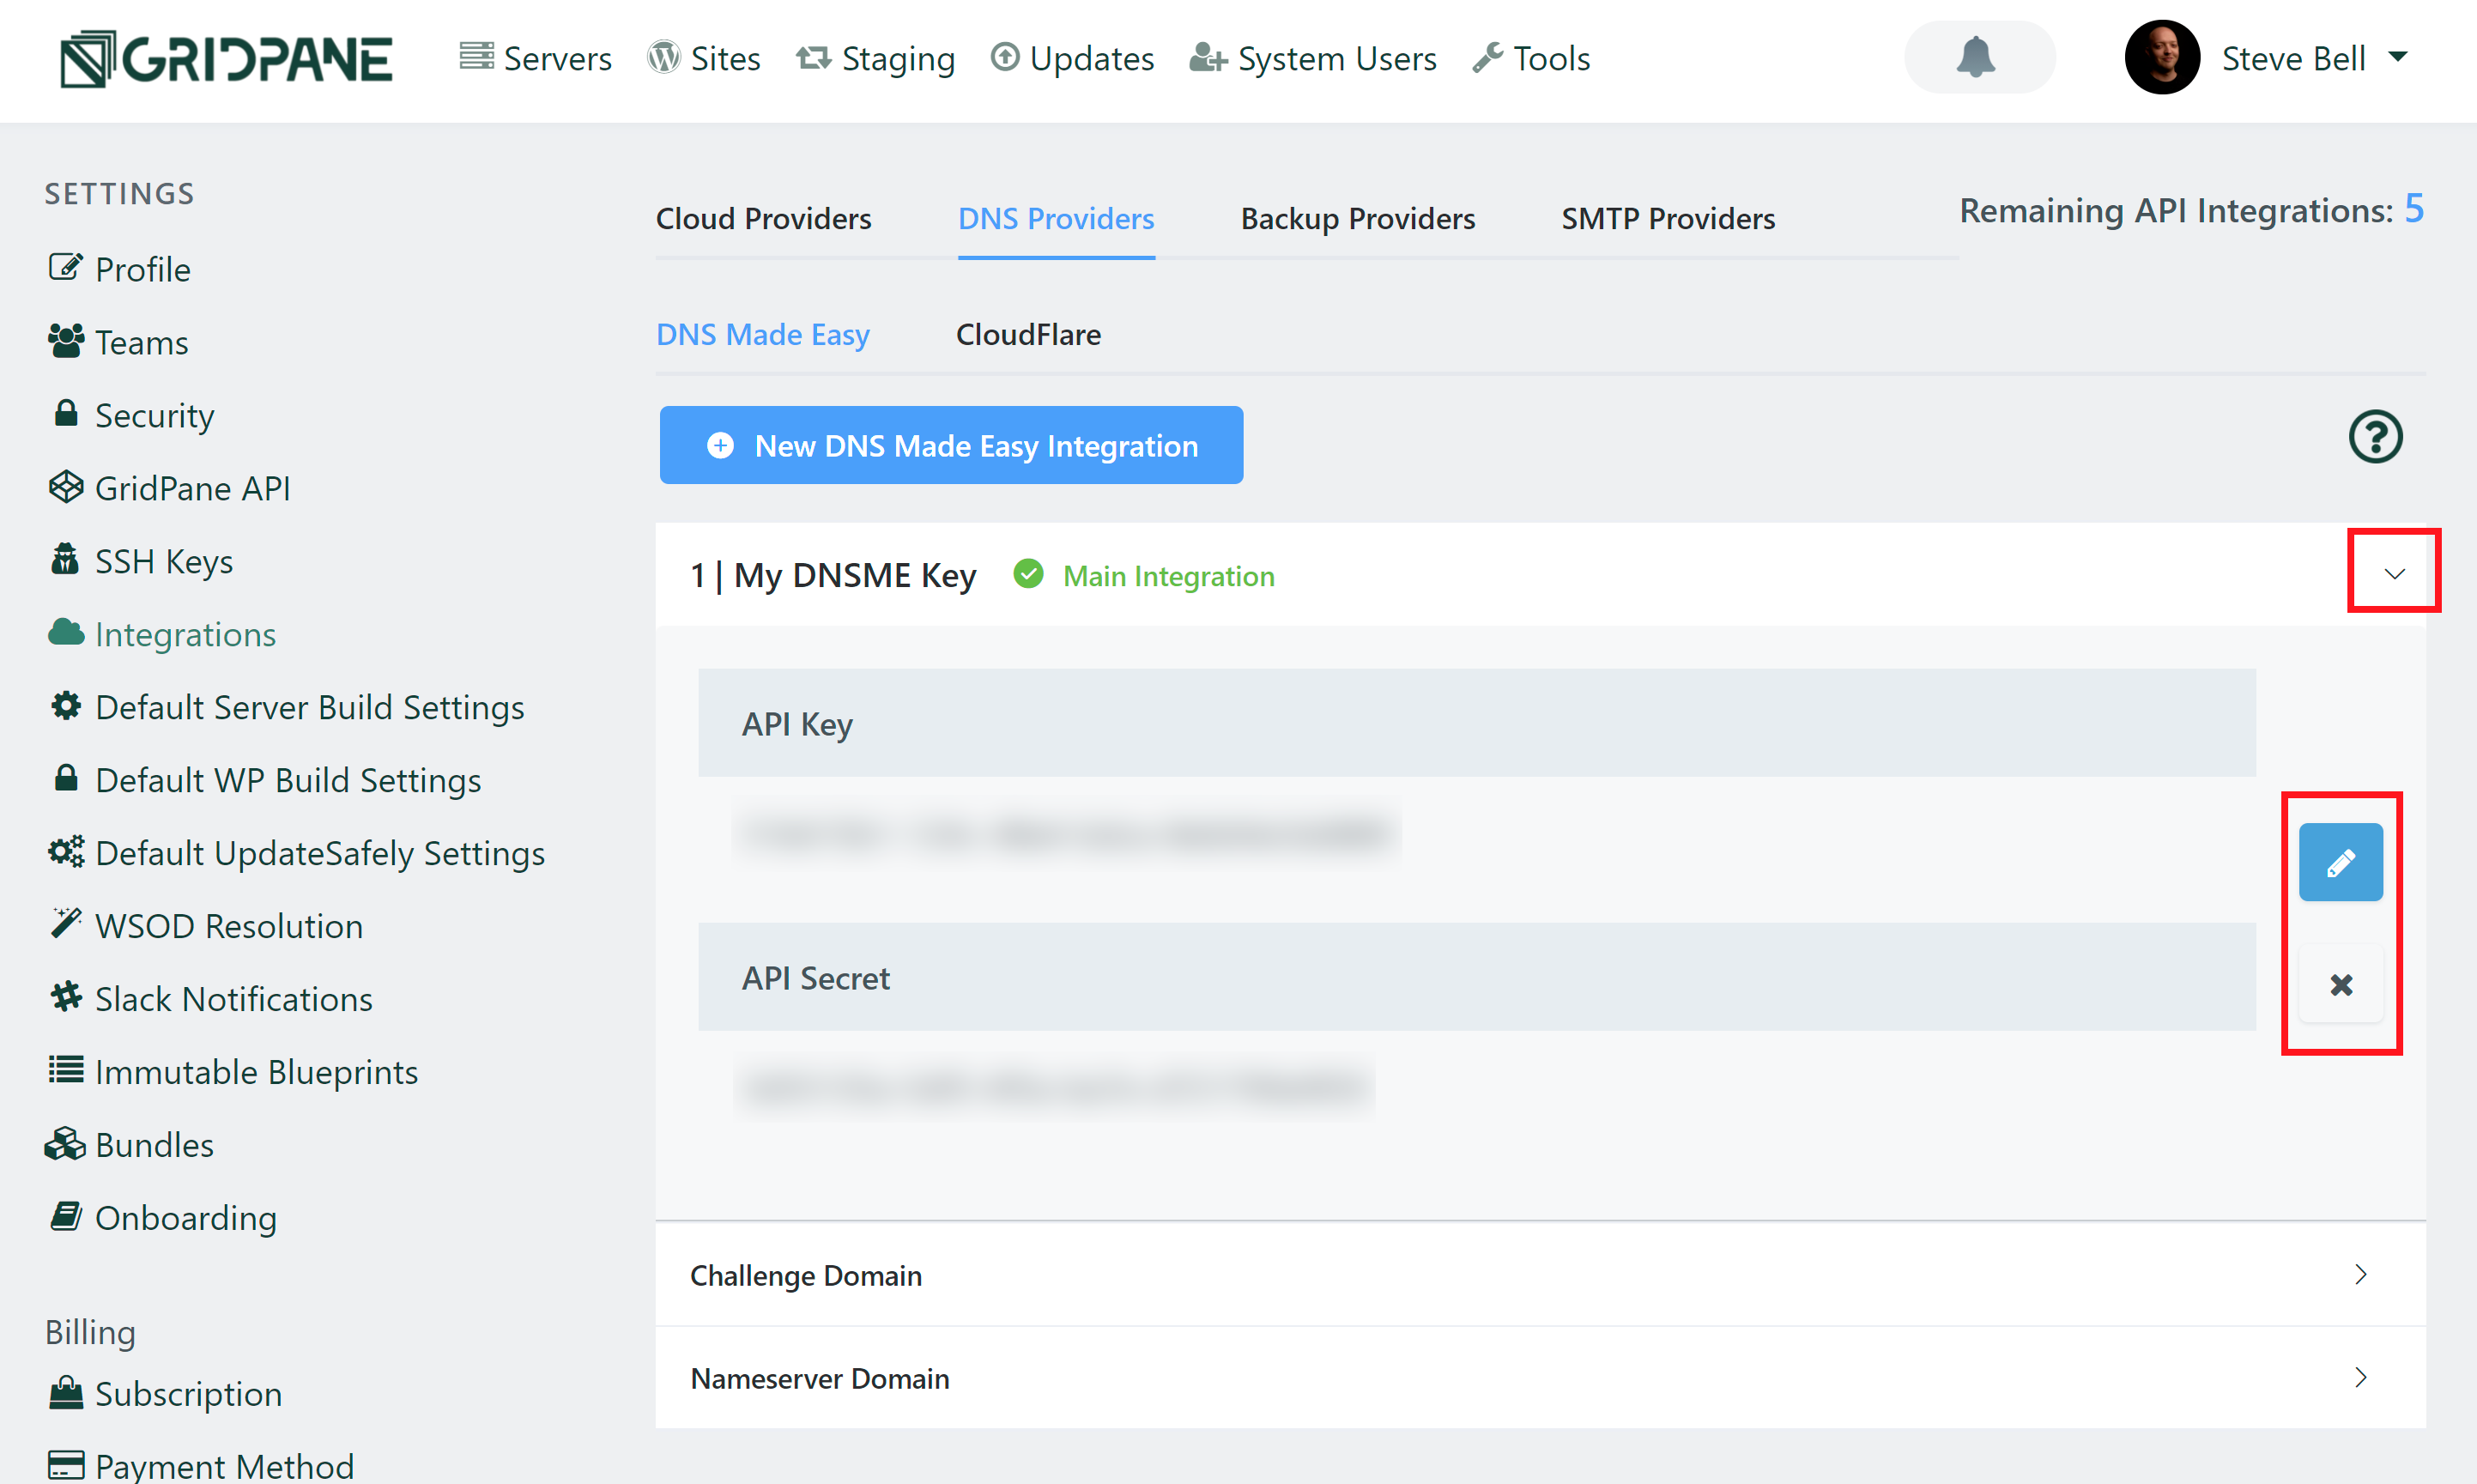Expand the Nameserver Domain row
This screenshot has width=2477, height=1484.
point(1540,1378)
